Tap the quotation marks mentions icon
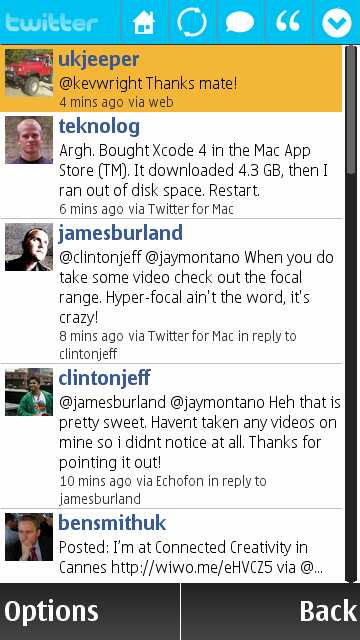The width and height of the screenshot is (360, 640). 288,20
